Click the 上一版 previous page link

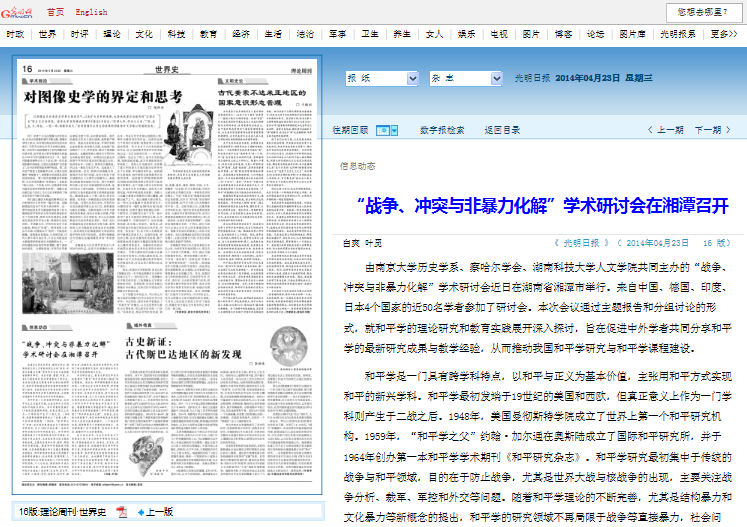point(159,512)
